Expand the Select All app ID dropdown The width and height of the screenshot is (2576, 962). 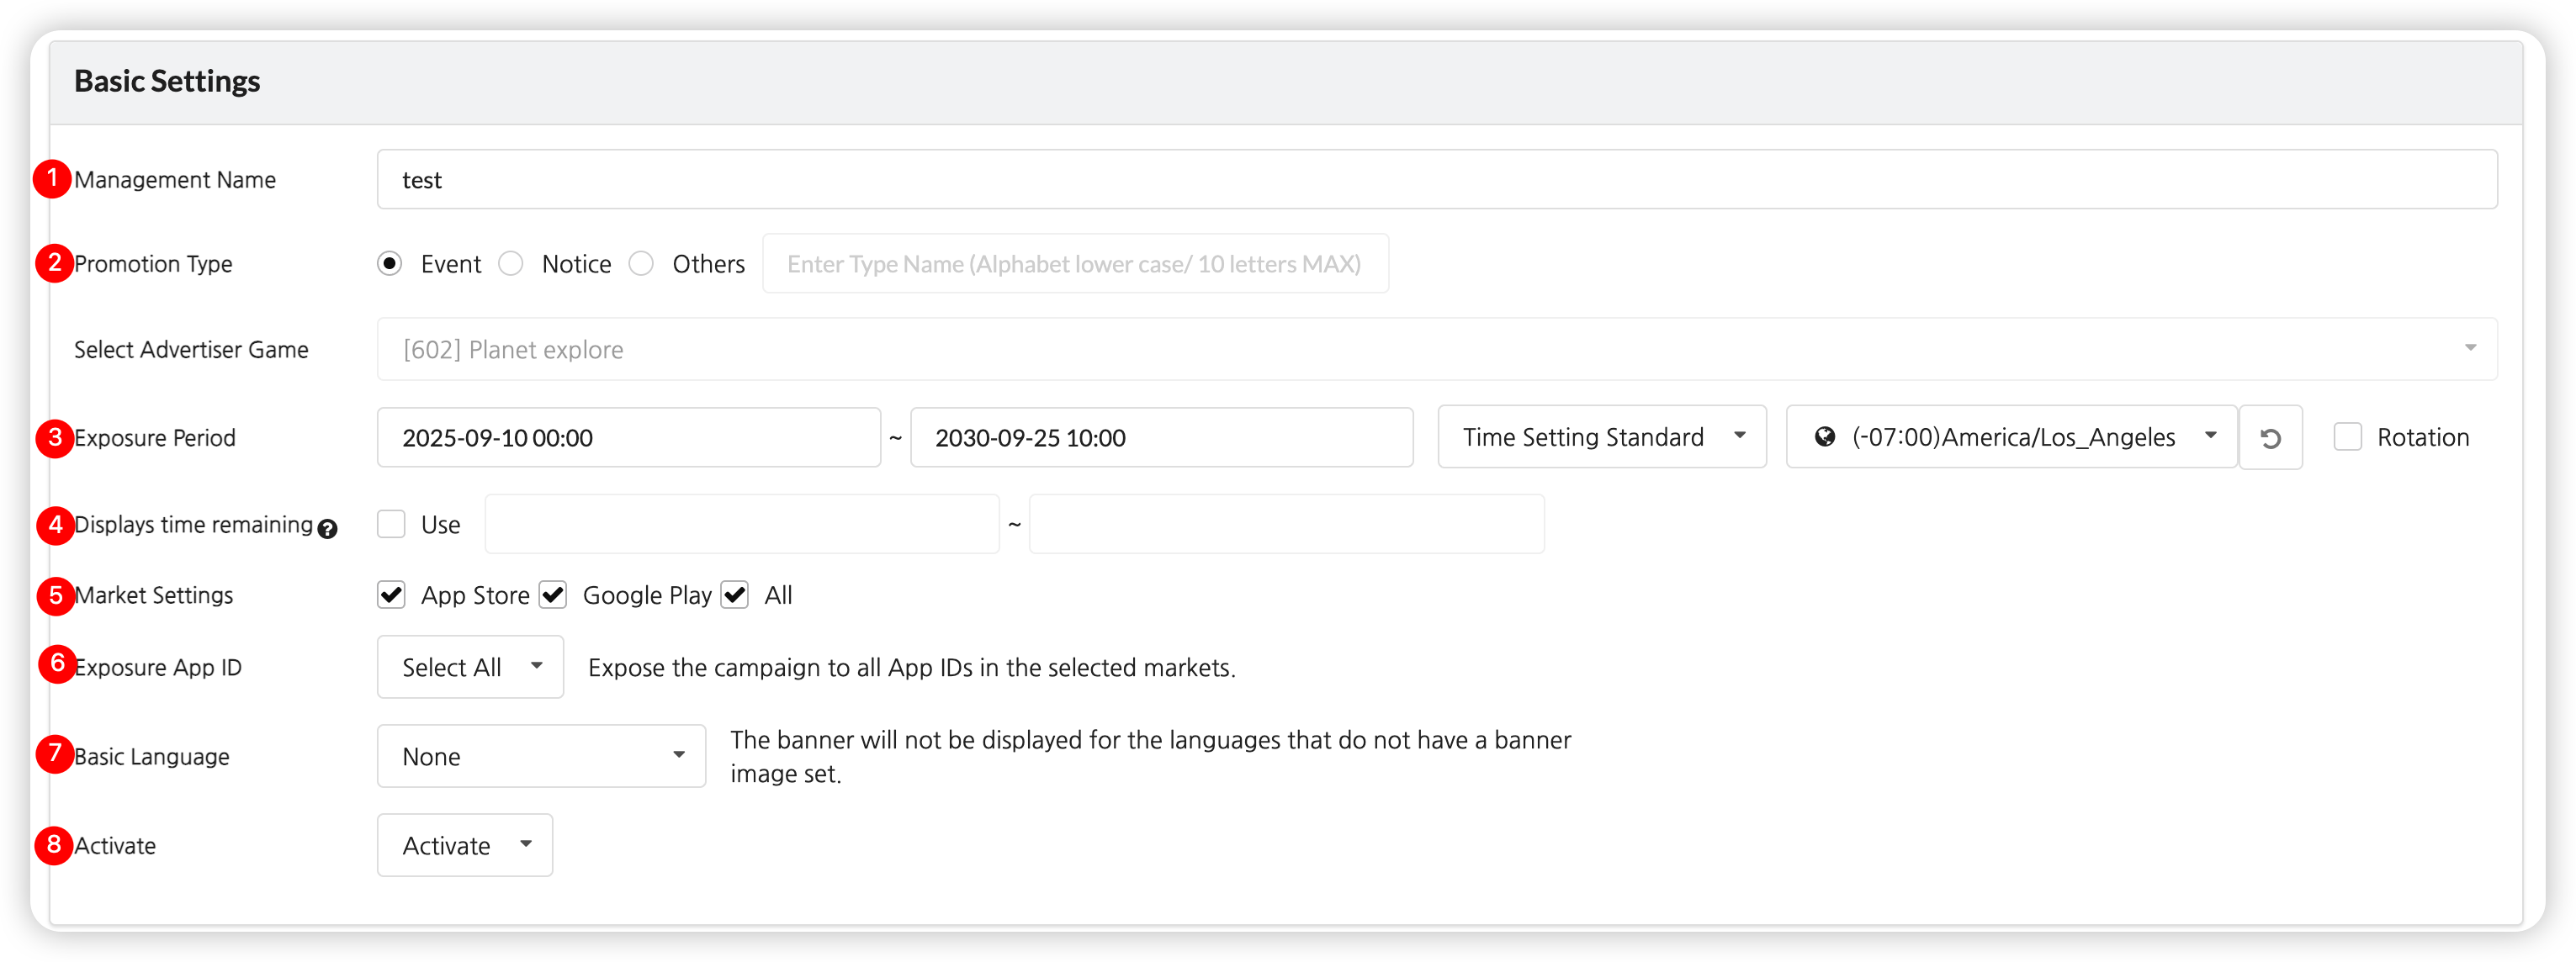pos(470,667)
